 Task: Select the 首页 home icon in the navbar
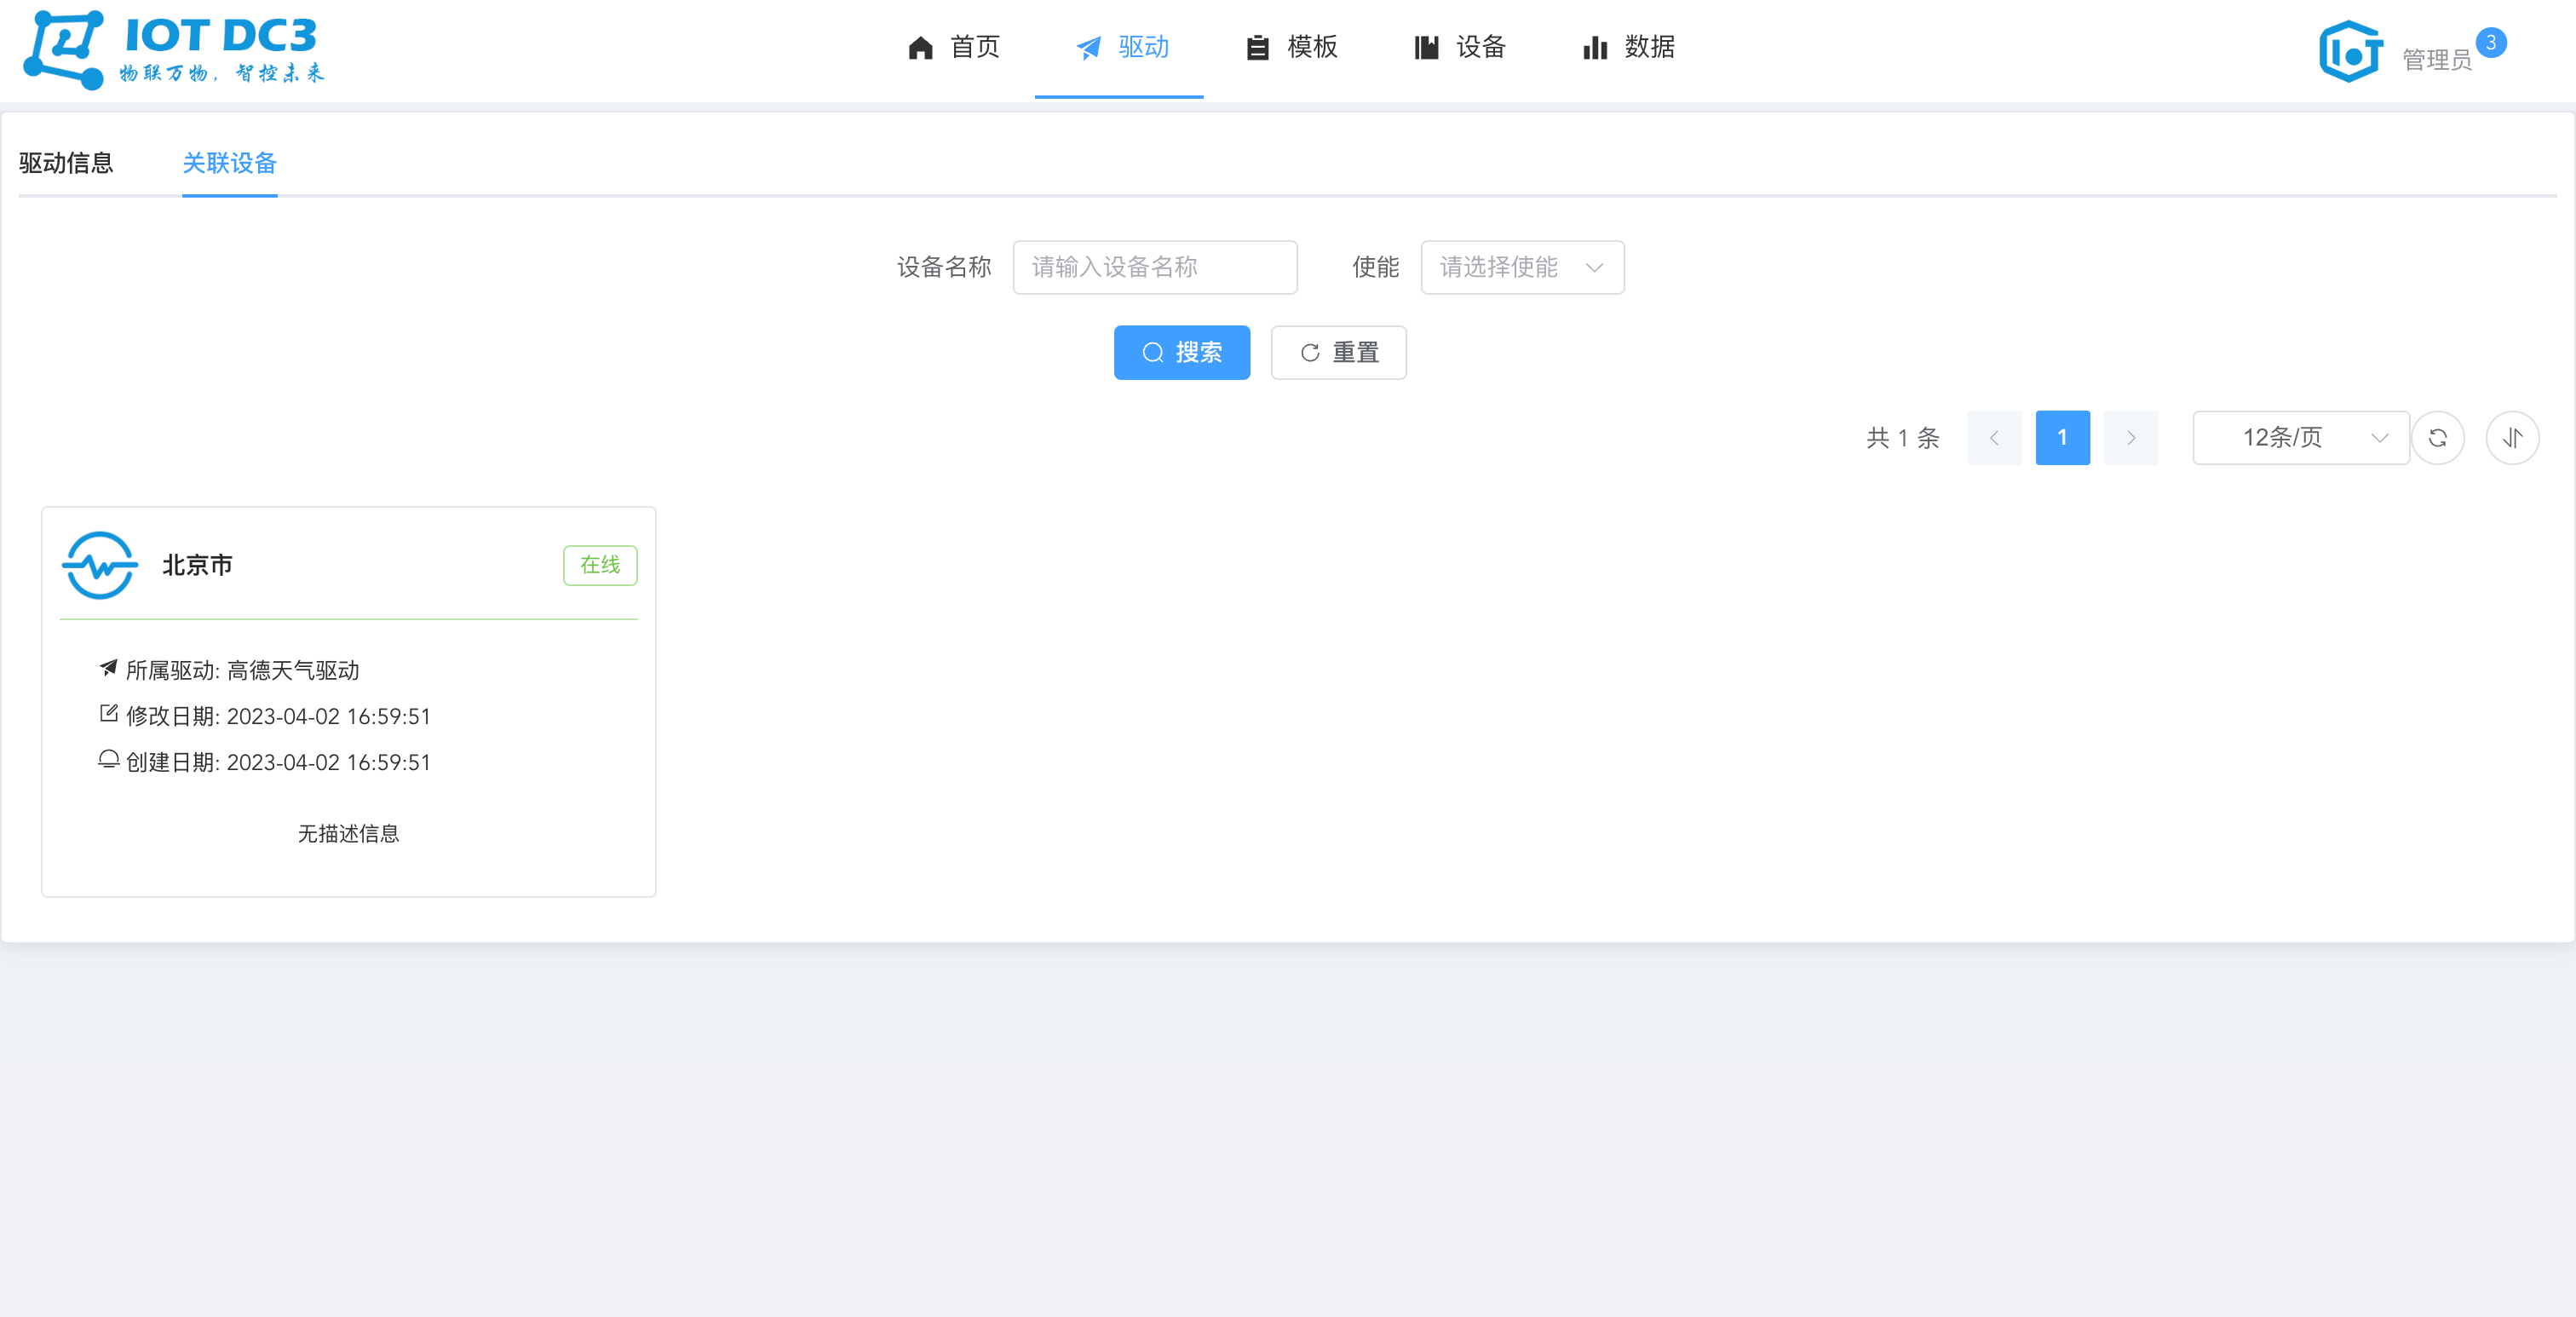(x=920, y=47)
